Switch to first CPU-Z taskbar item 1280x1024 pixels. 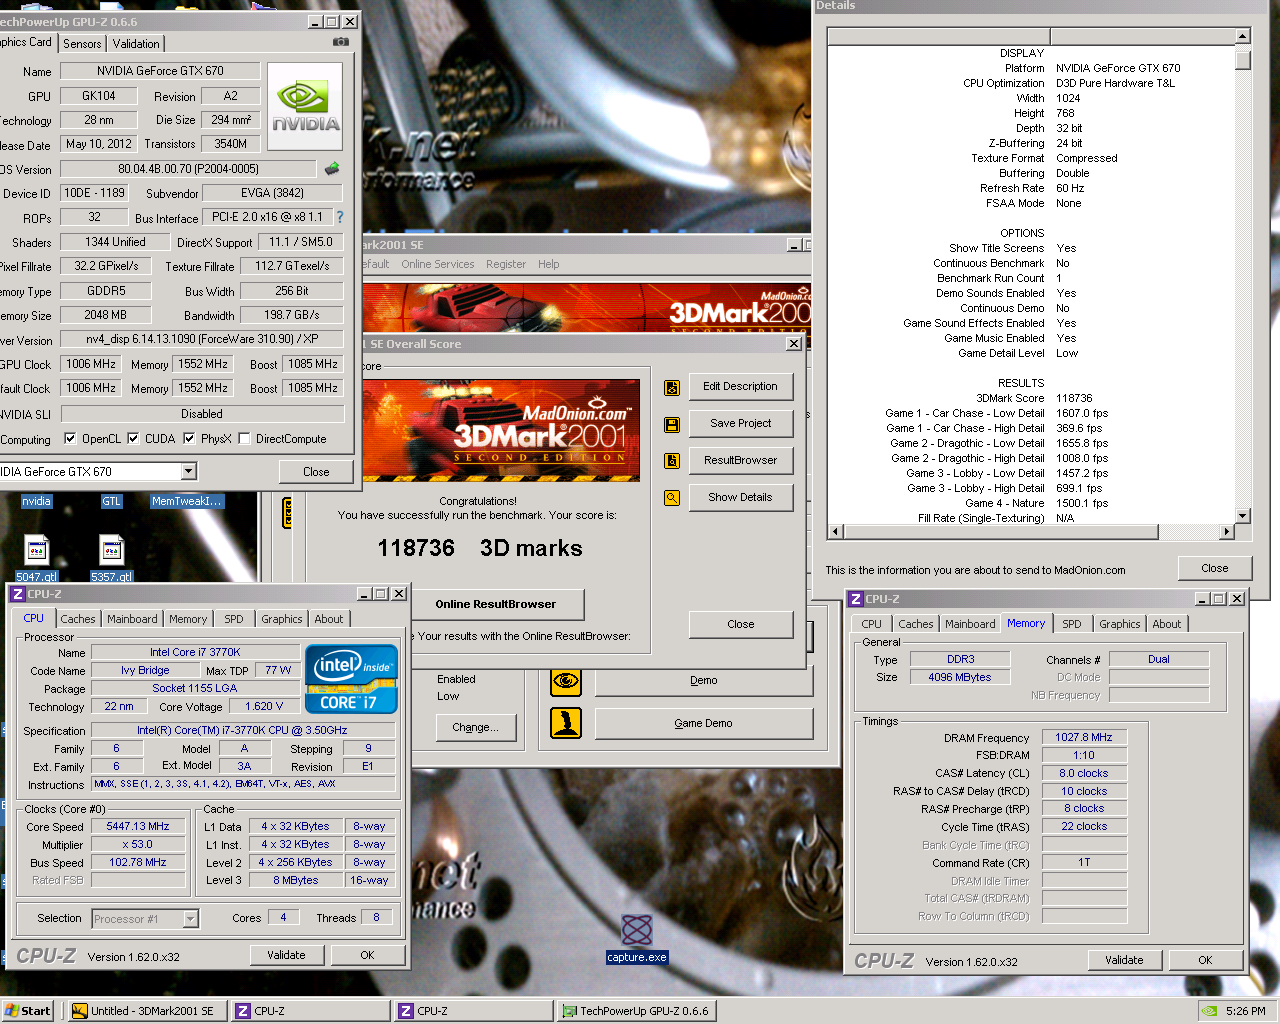(311, 1011)
